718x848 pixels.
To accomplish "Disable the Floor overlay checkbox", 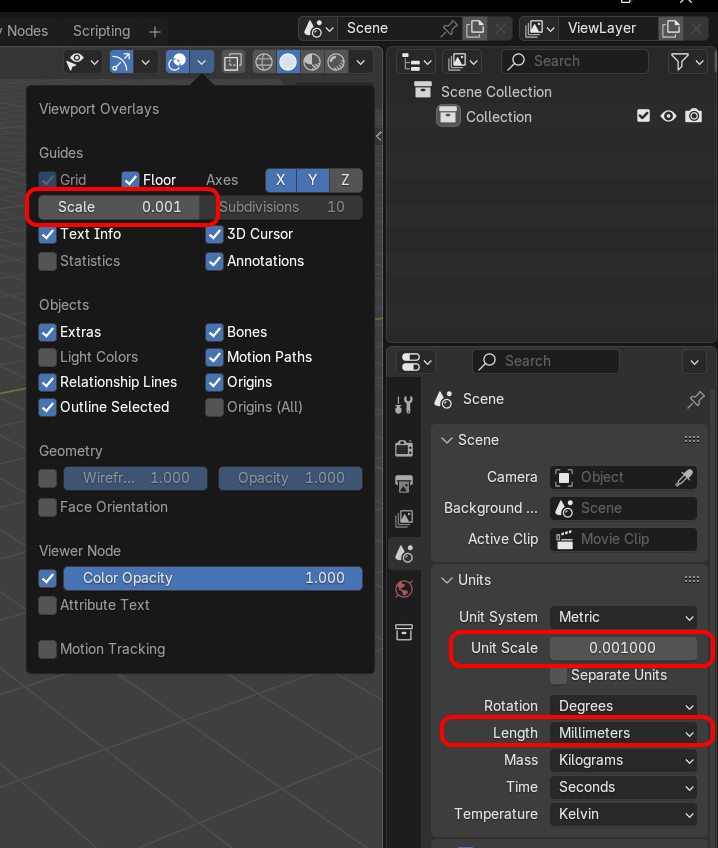I will (131, 180).
